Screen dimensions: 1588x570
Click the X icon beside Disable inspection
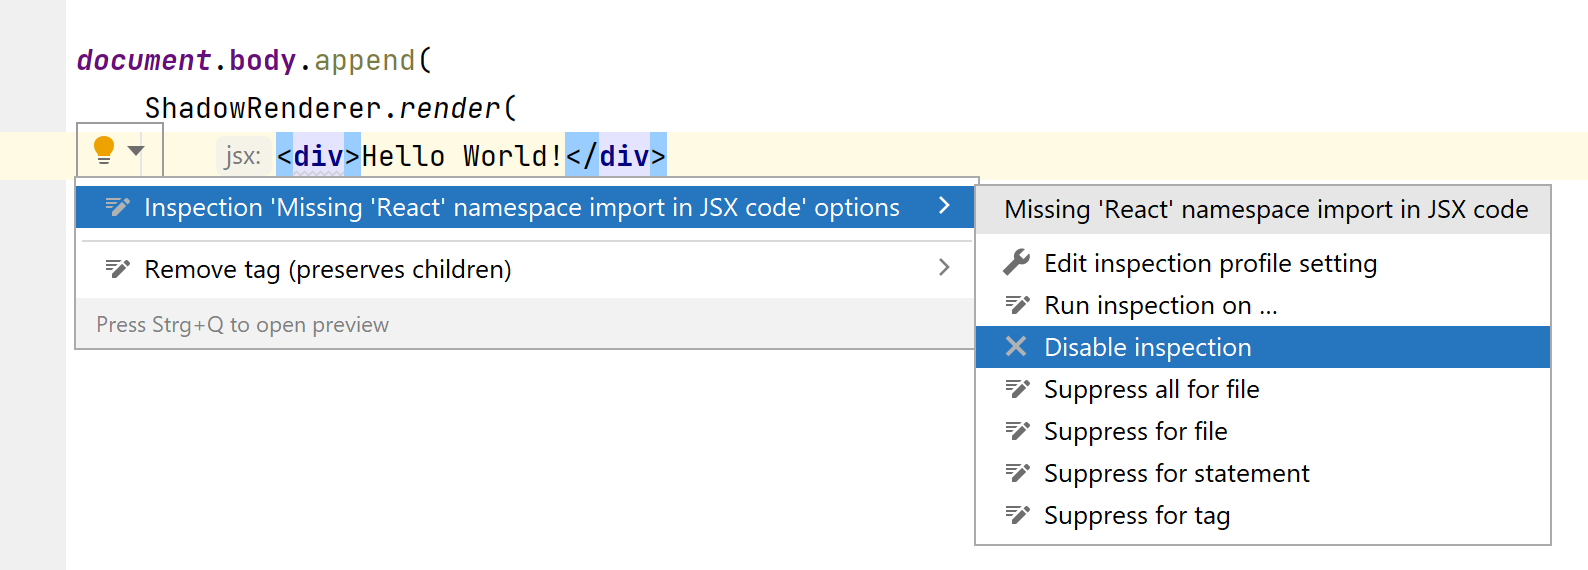[1016, 346]
